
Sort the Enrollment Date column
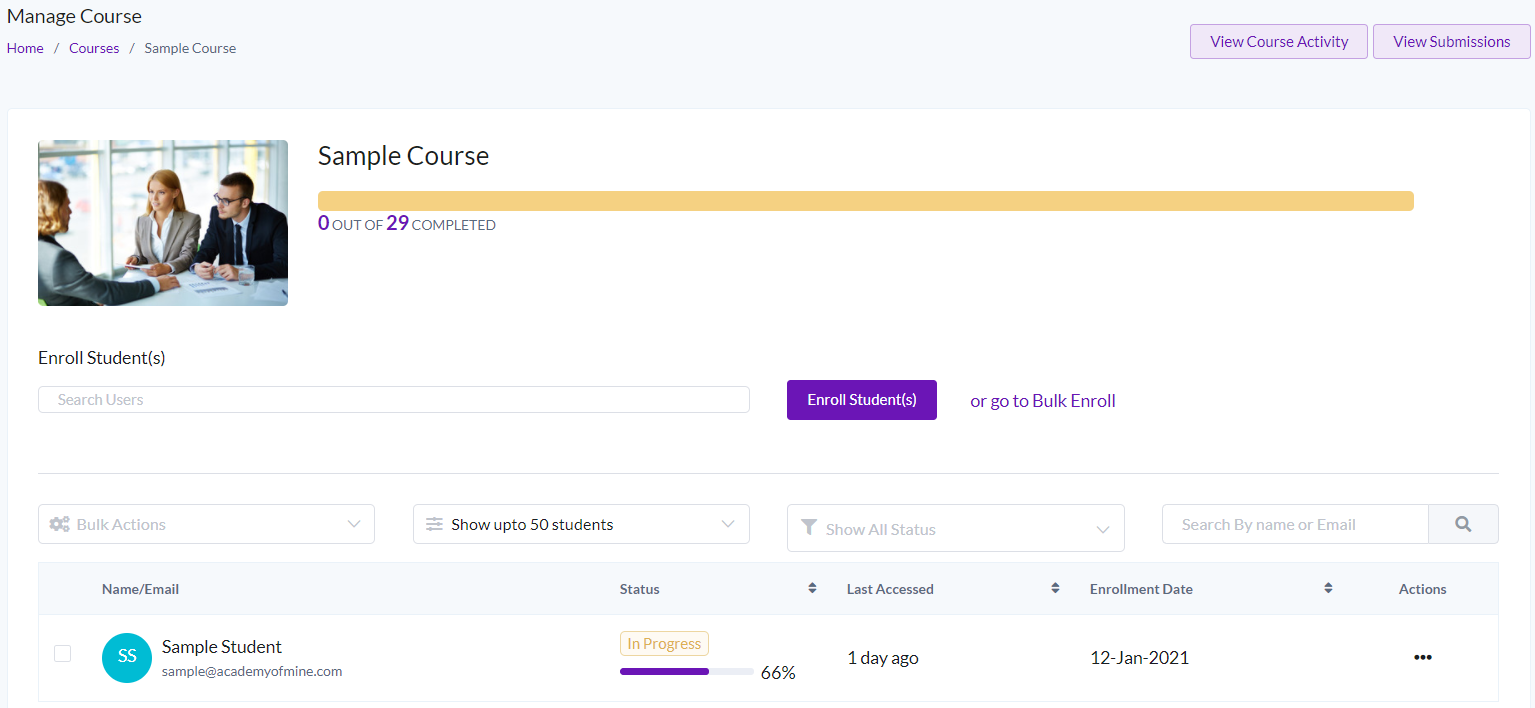click(1328, 588)
